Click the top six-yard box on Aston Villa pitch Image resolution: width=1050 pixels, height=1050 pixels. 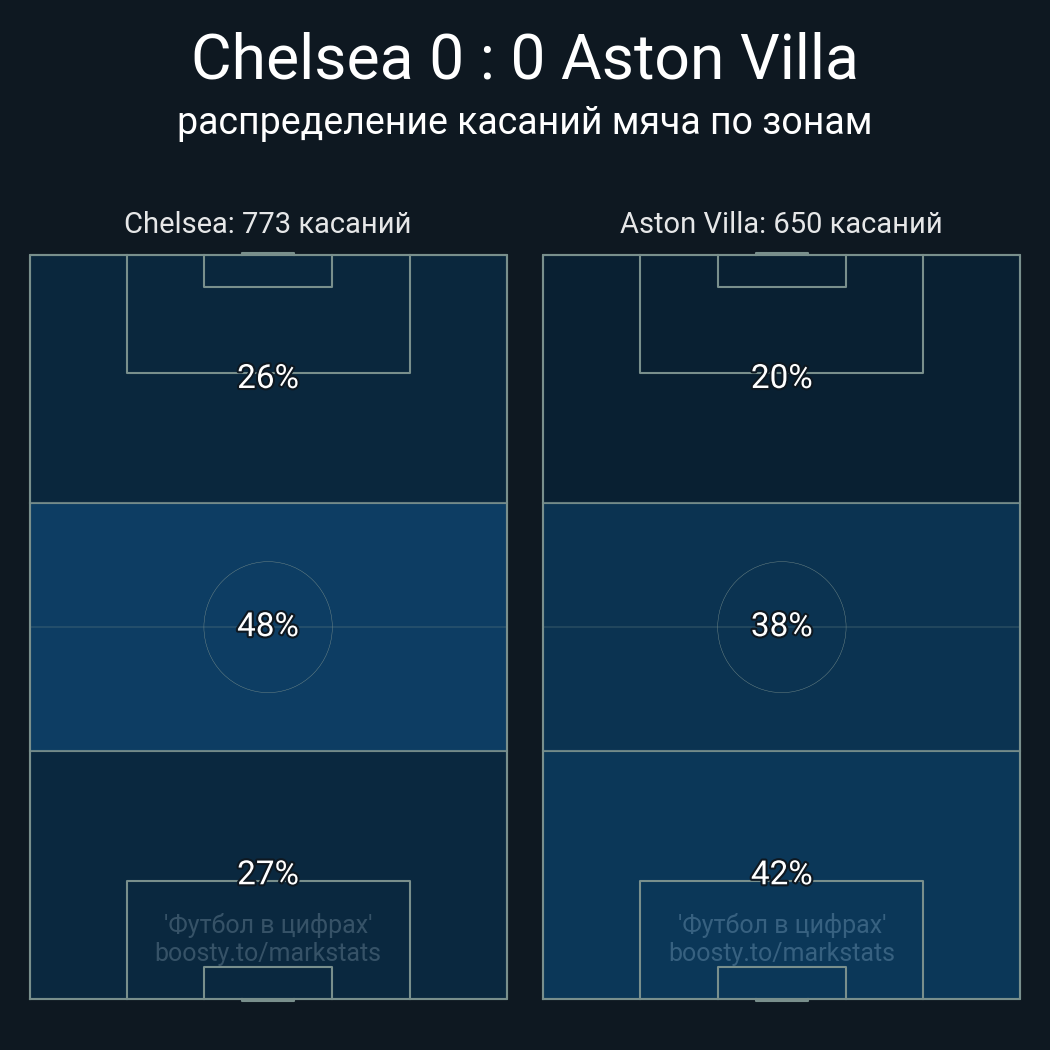[x=781, y=271]
